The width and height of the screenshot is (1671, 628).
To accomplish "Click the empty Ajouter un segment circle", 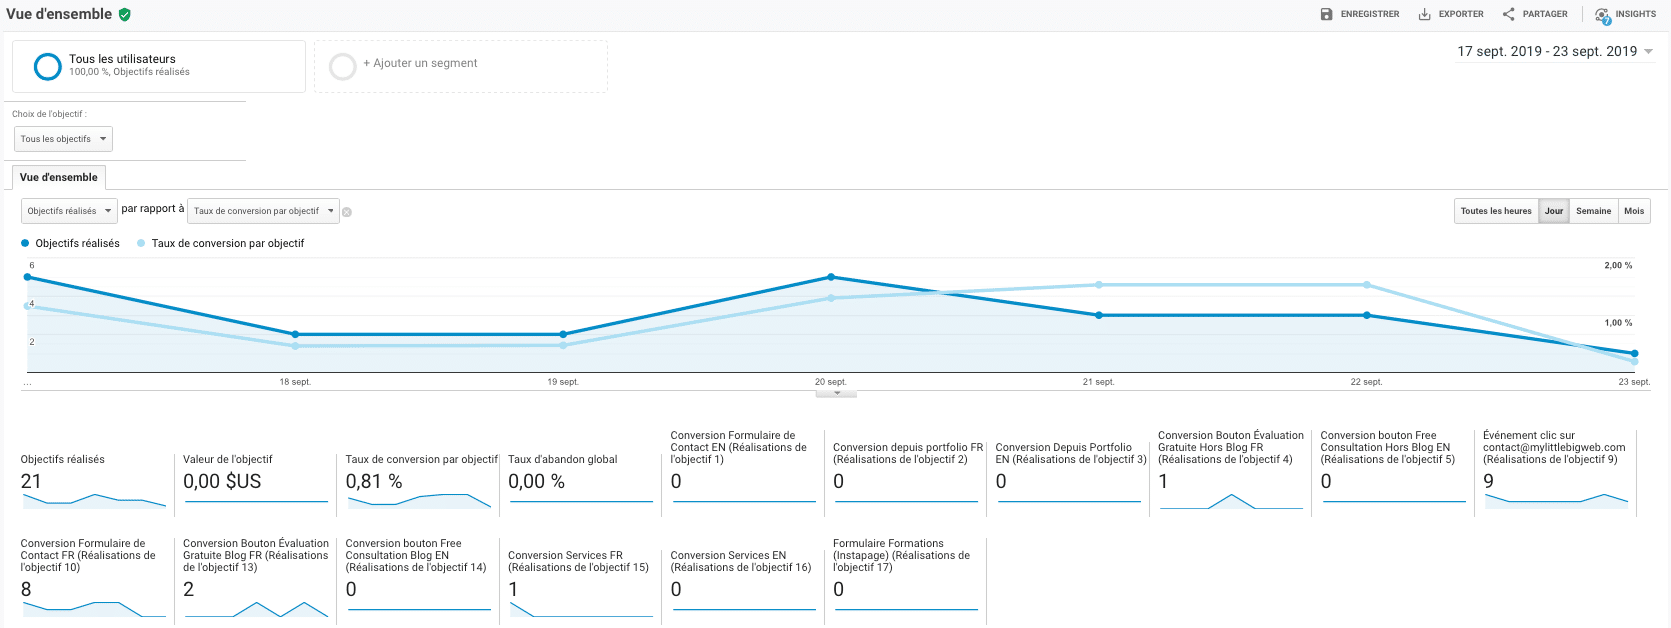I will 342,66.
